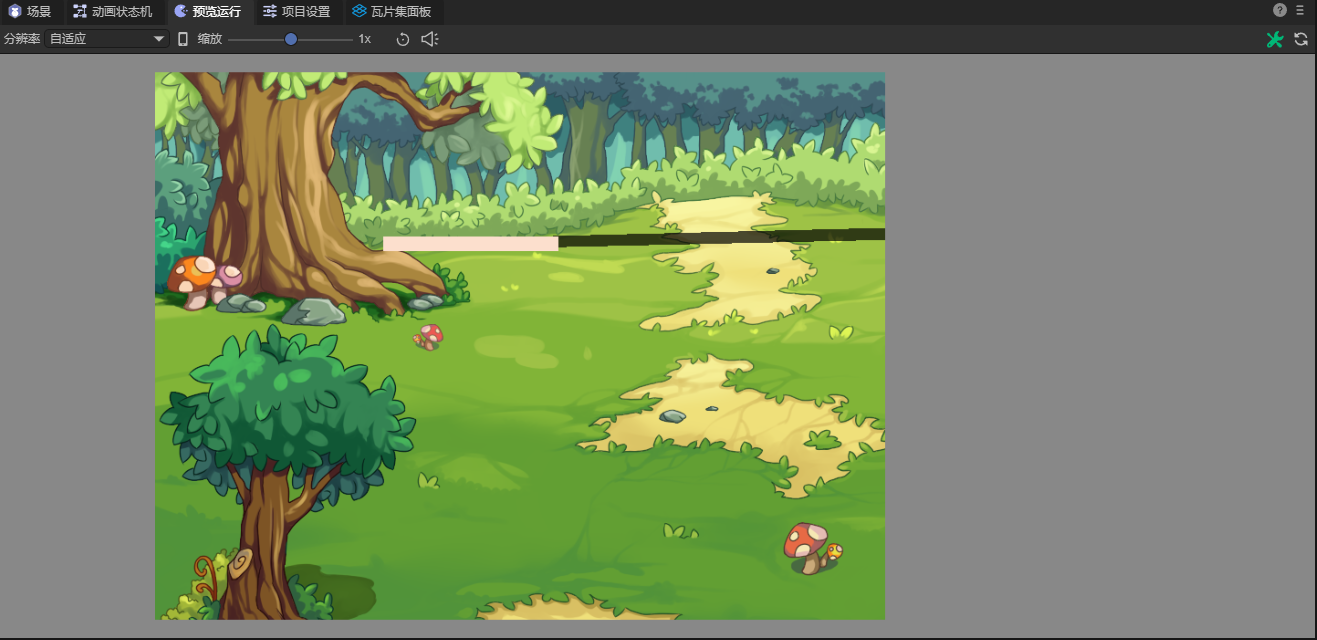1317x640 pixels.
Task: Open the 项目设置 tab
Action: (297, 12)
